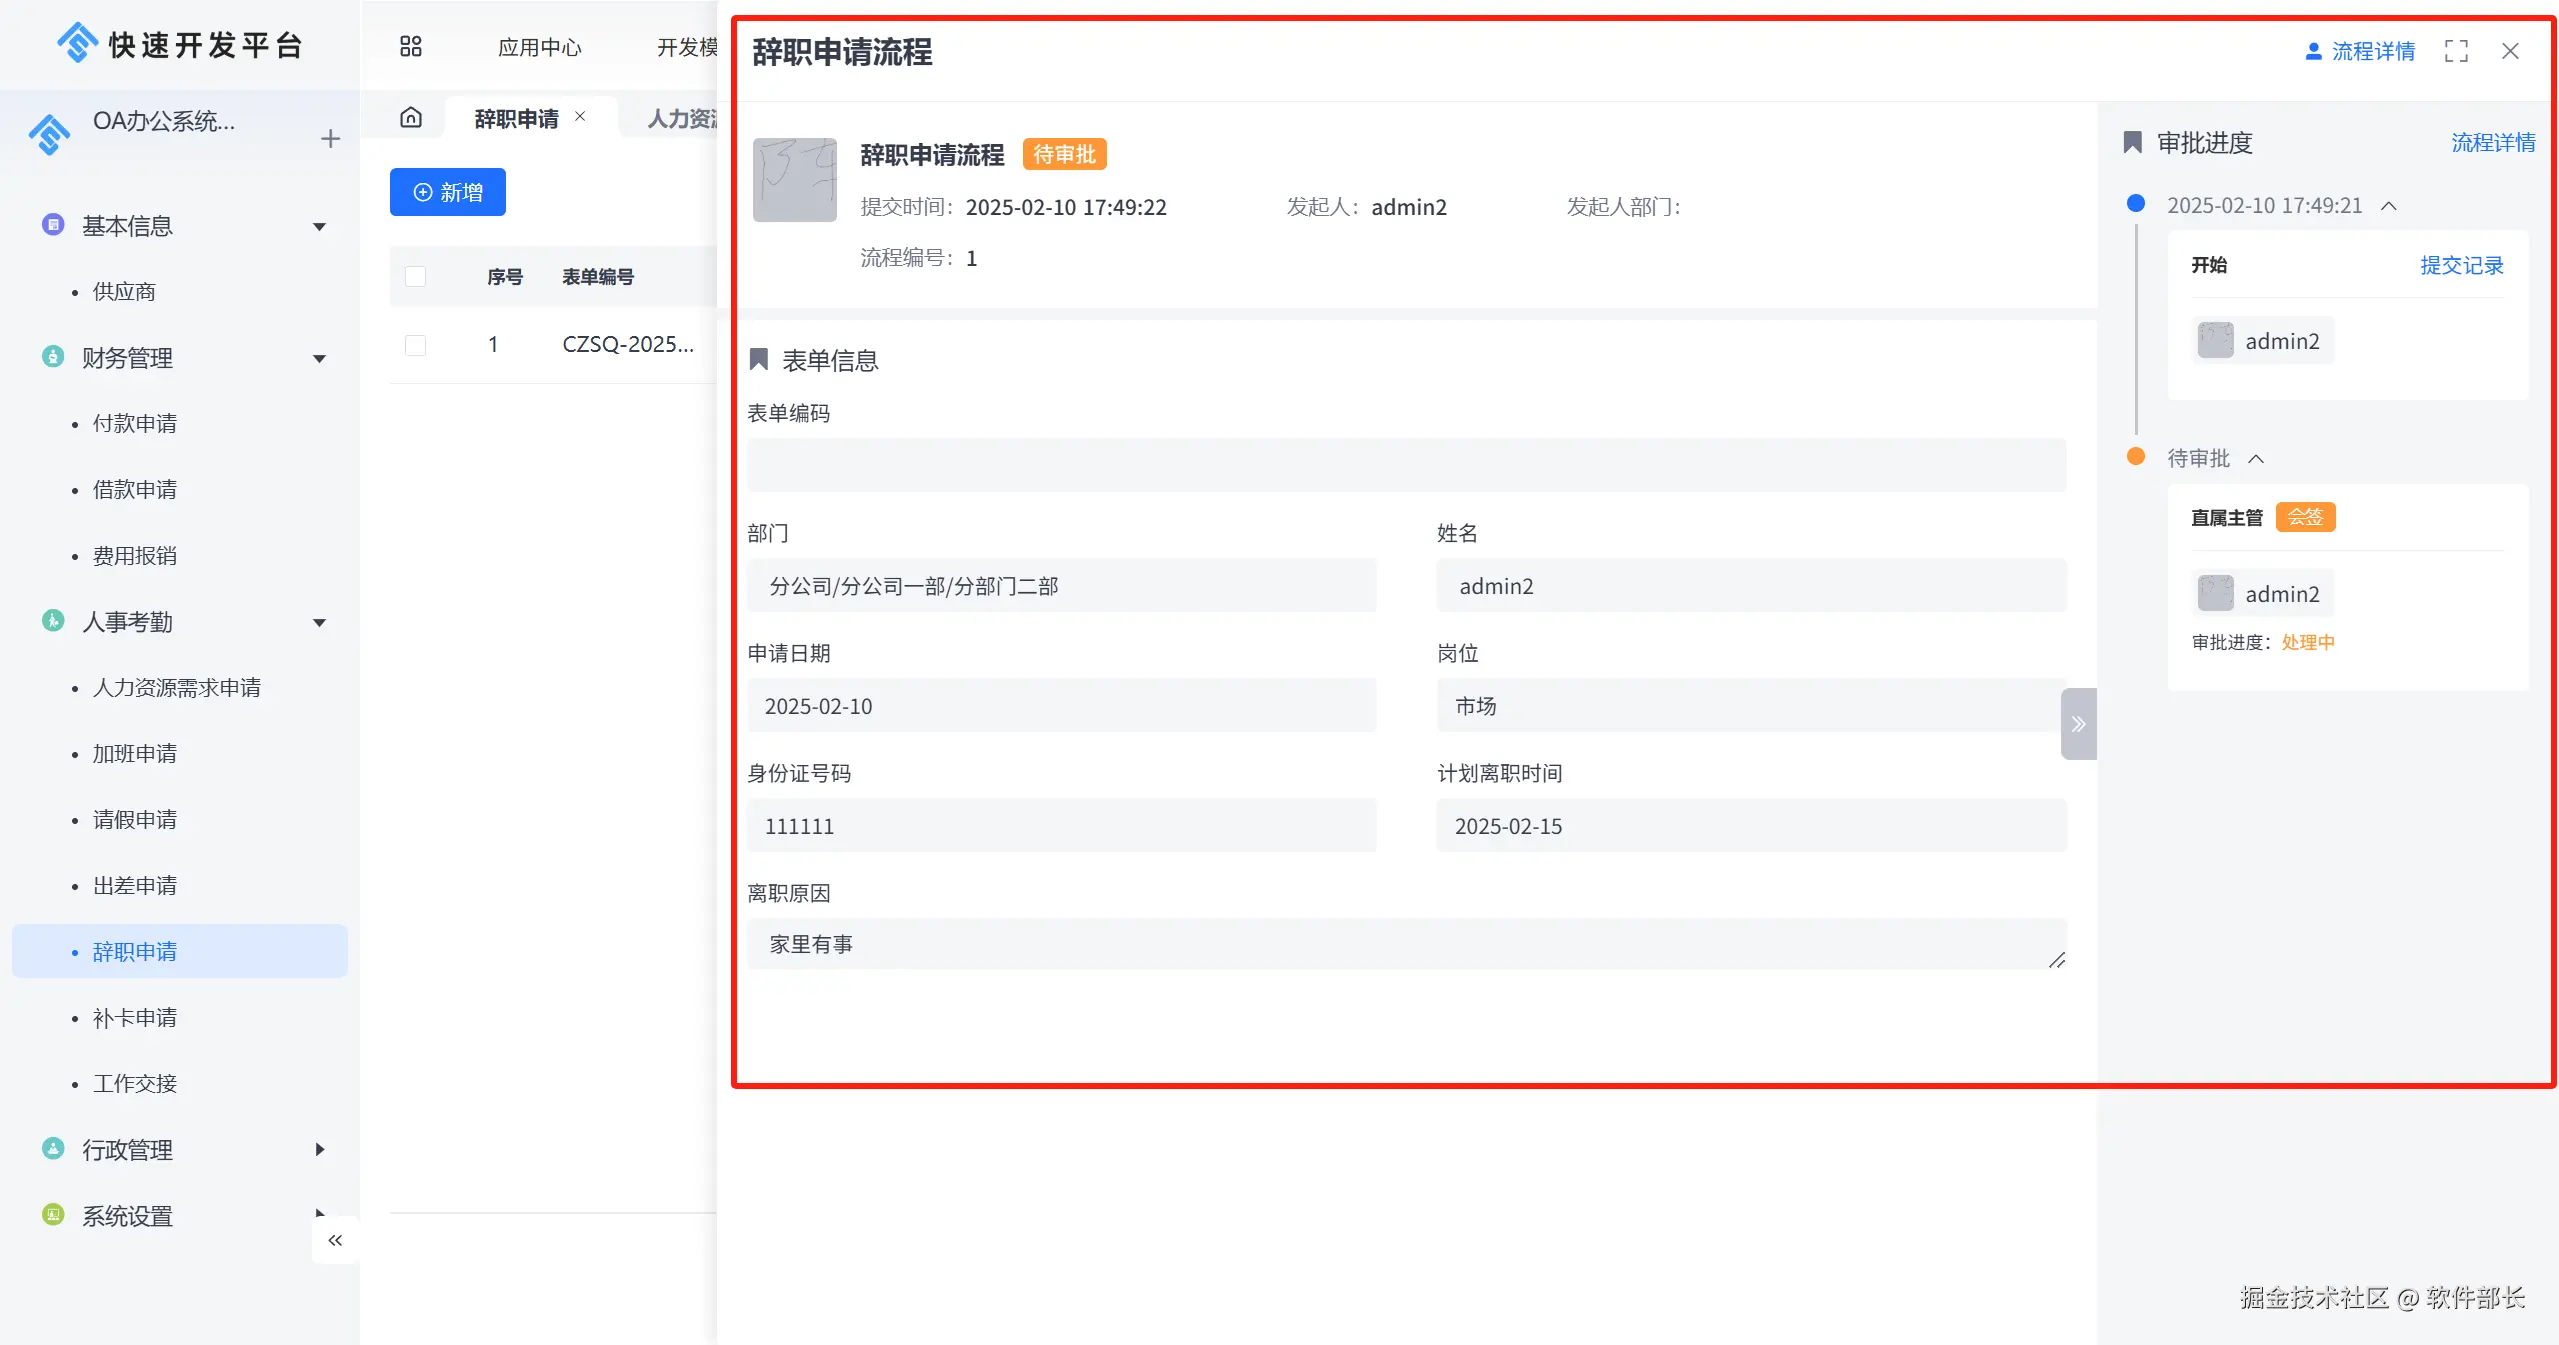The width and height of the screenshot is (2559, 1345).
Task: Collapse the 2025-02-10 17:49:21 timeline step
Action: [x=2389, y=206]
